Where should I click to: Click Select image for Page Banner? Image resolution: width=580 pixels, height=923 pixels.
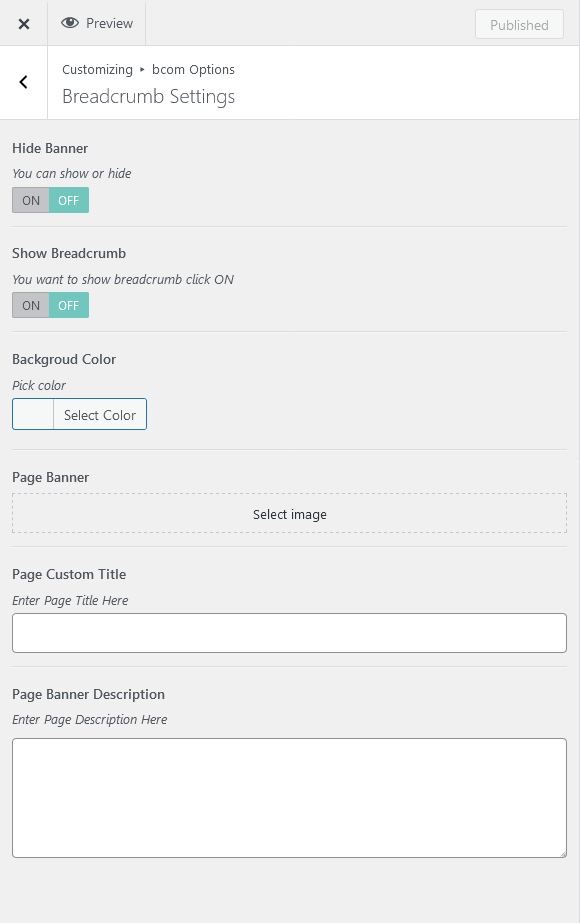[289, 513]
